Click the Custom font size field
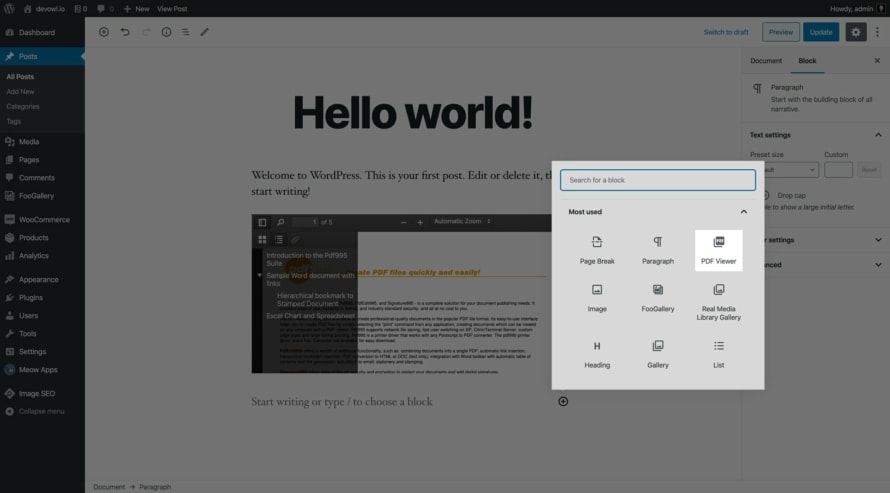The image size is (890, 493). tap(838, 170)
